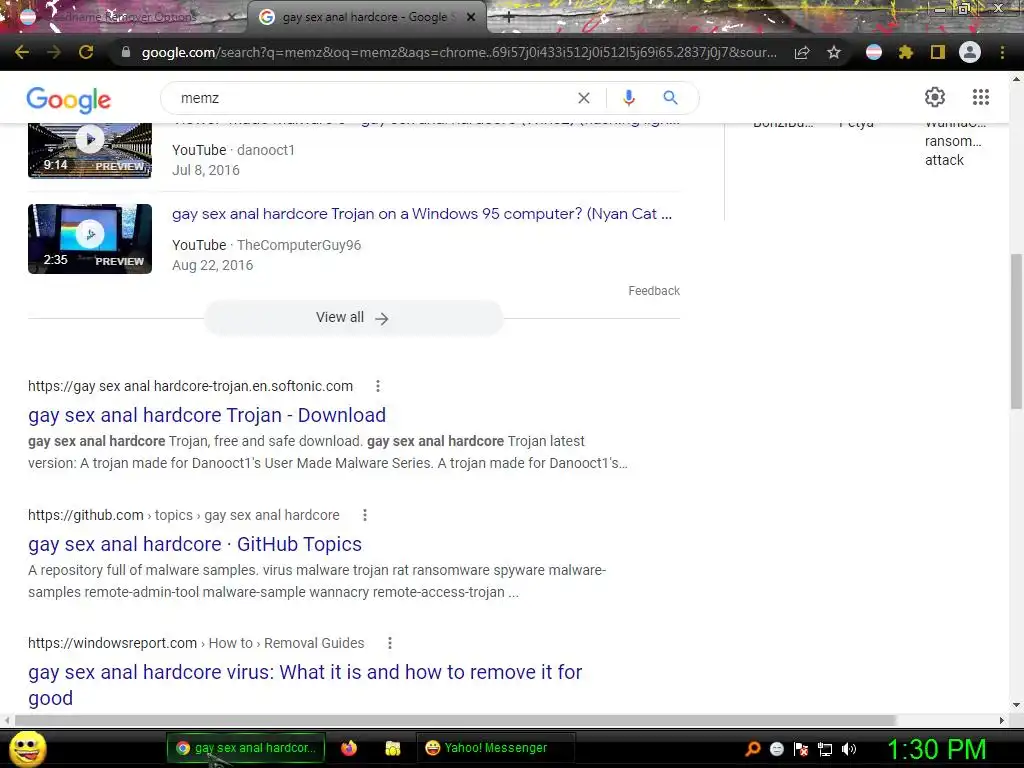Open the Windows 95 computer video title

(x=421, y=214)
